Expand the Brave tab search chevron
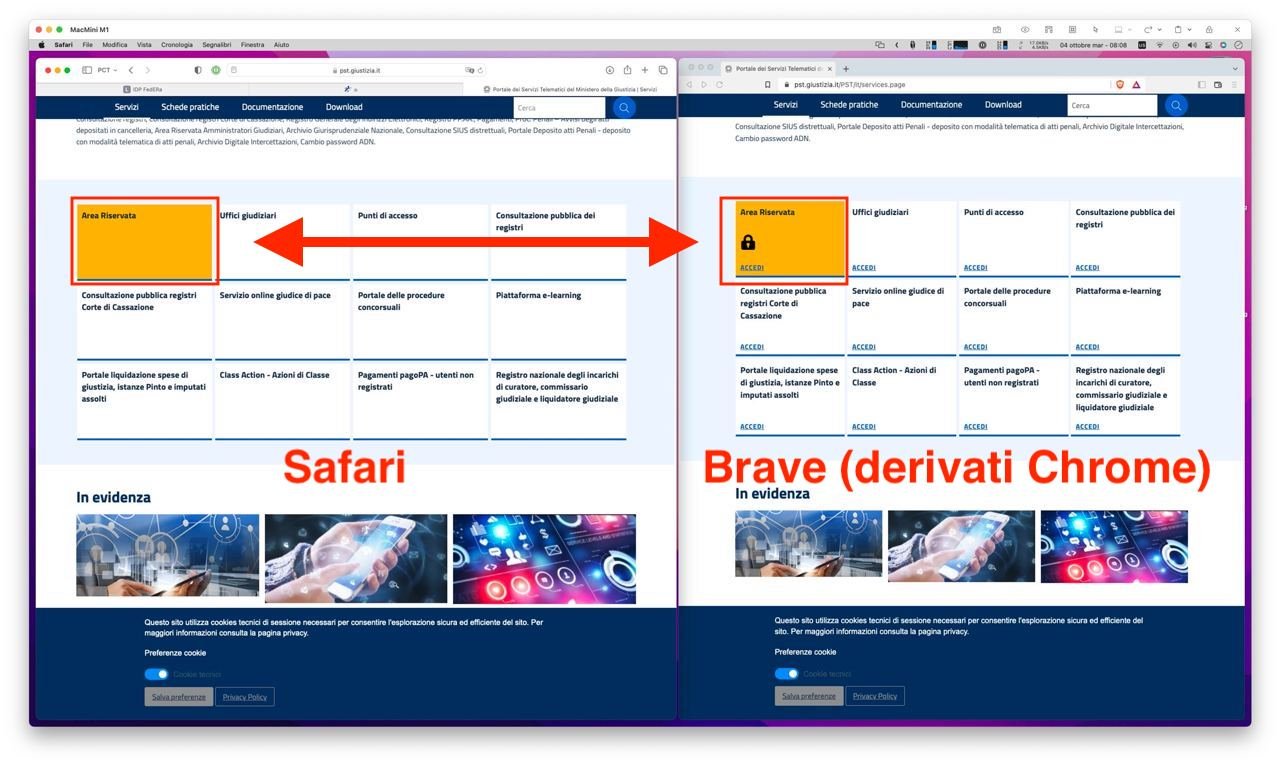This screenshot has height=765, width=1280. (x=1235, y=68)
